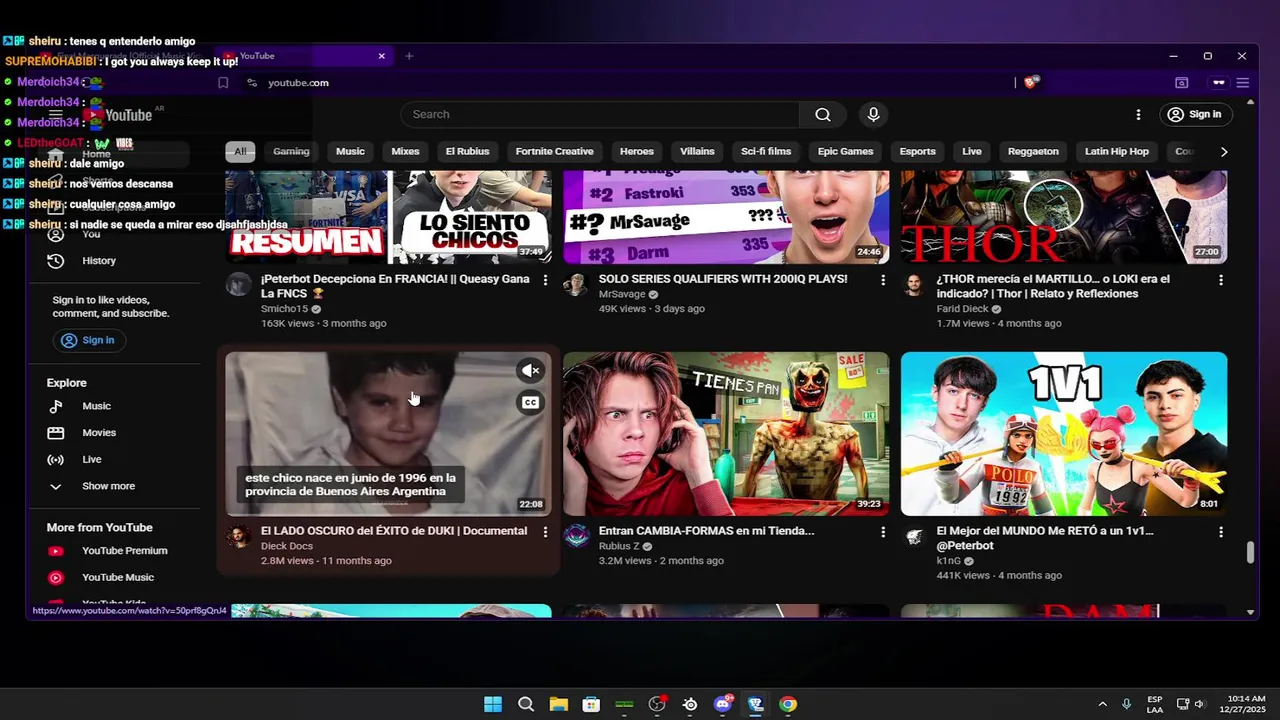The height and width of the screenshot is (720, 1280).
Task: Open the 'SOLO SERIES QUALIFIERS WITH 200IQ PLAYS' title
Action: pyautogui.click(x=723, y=279)
